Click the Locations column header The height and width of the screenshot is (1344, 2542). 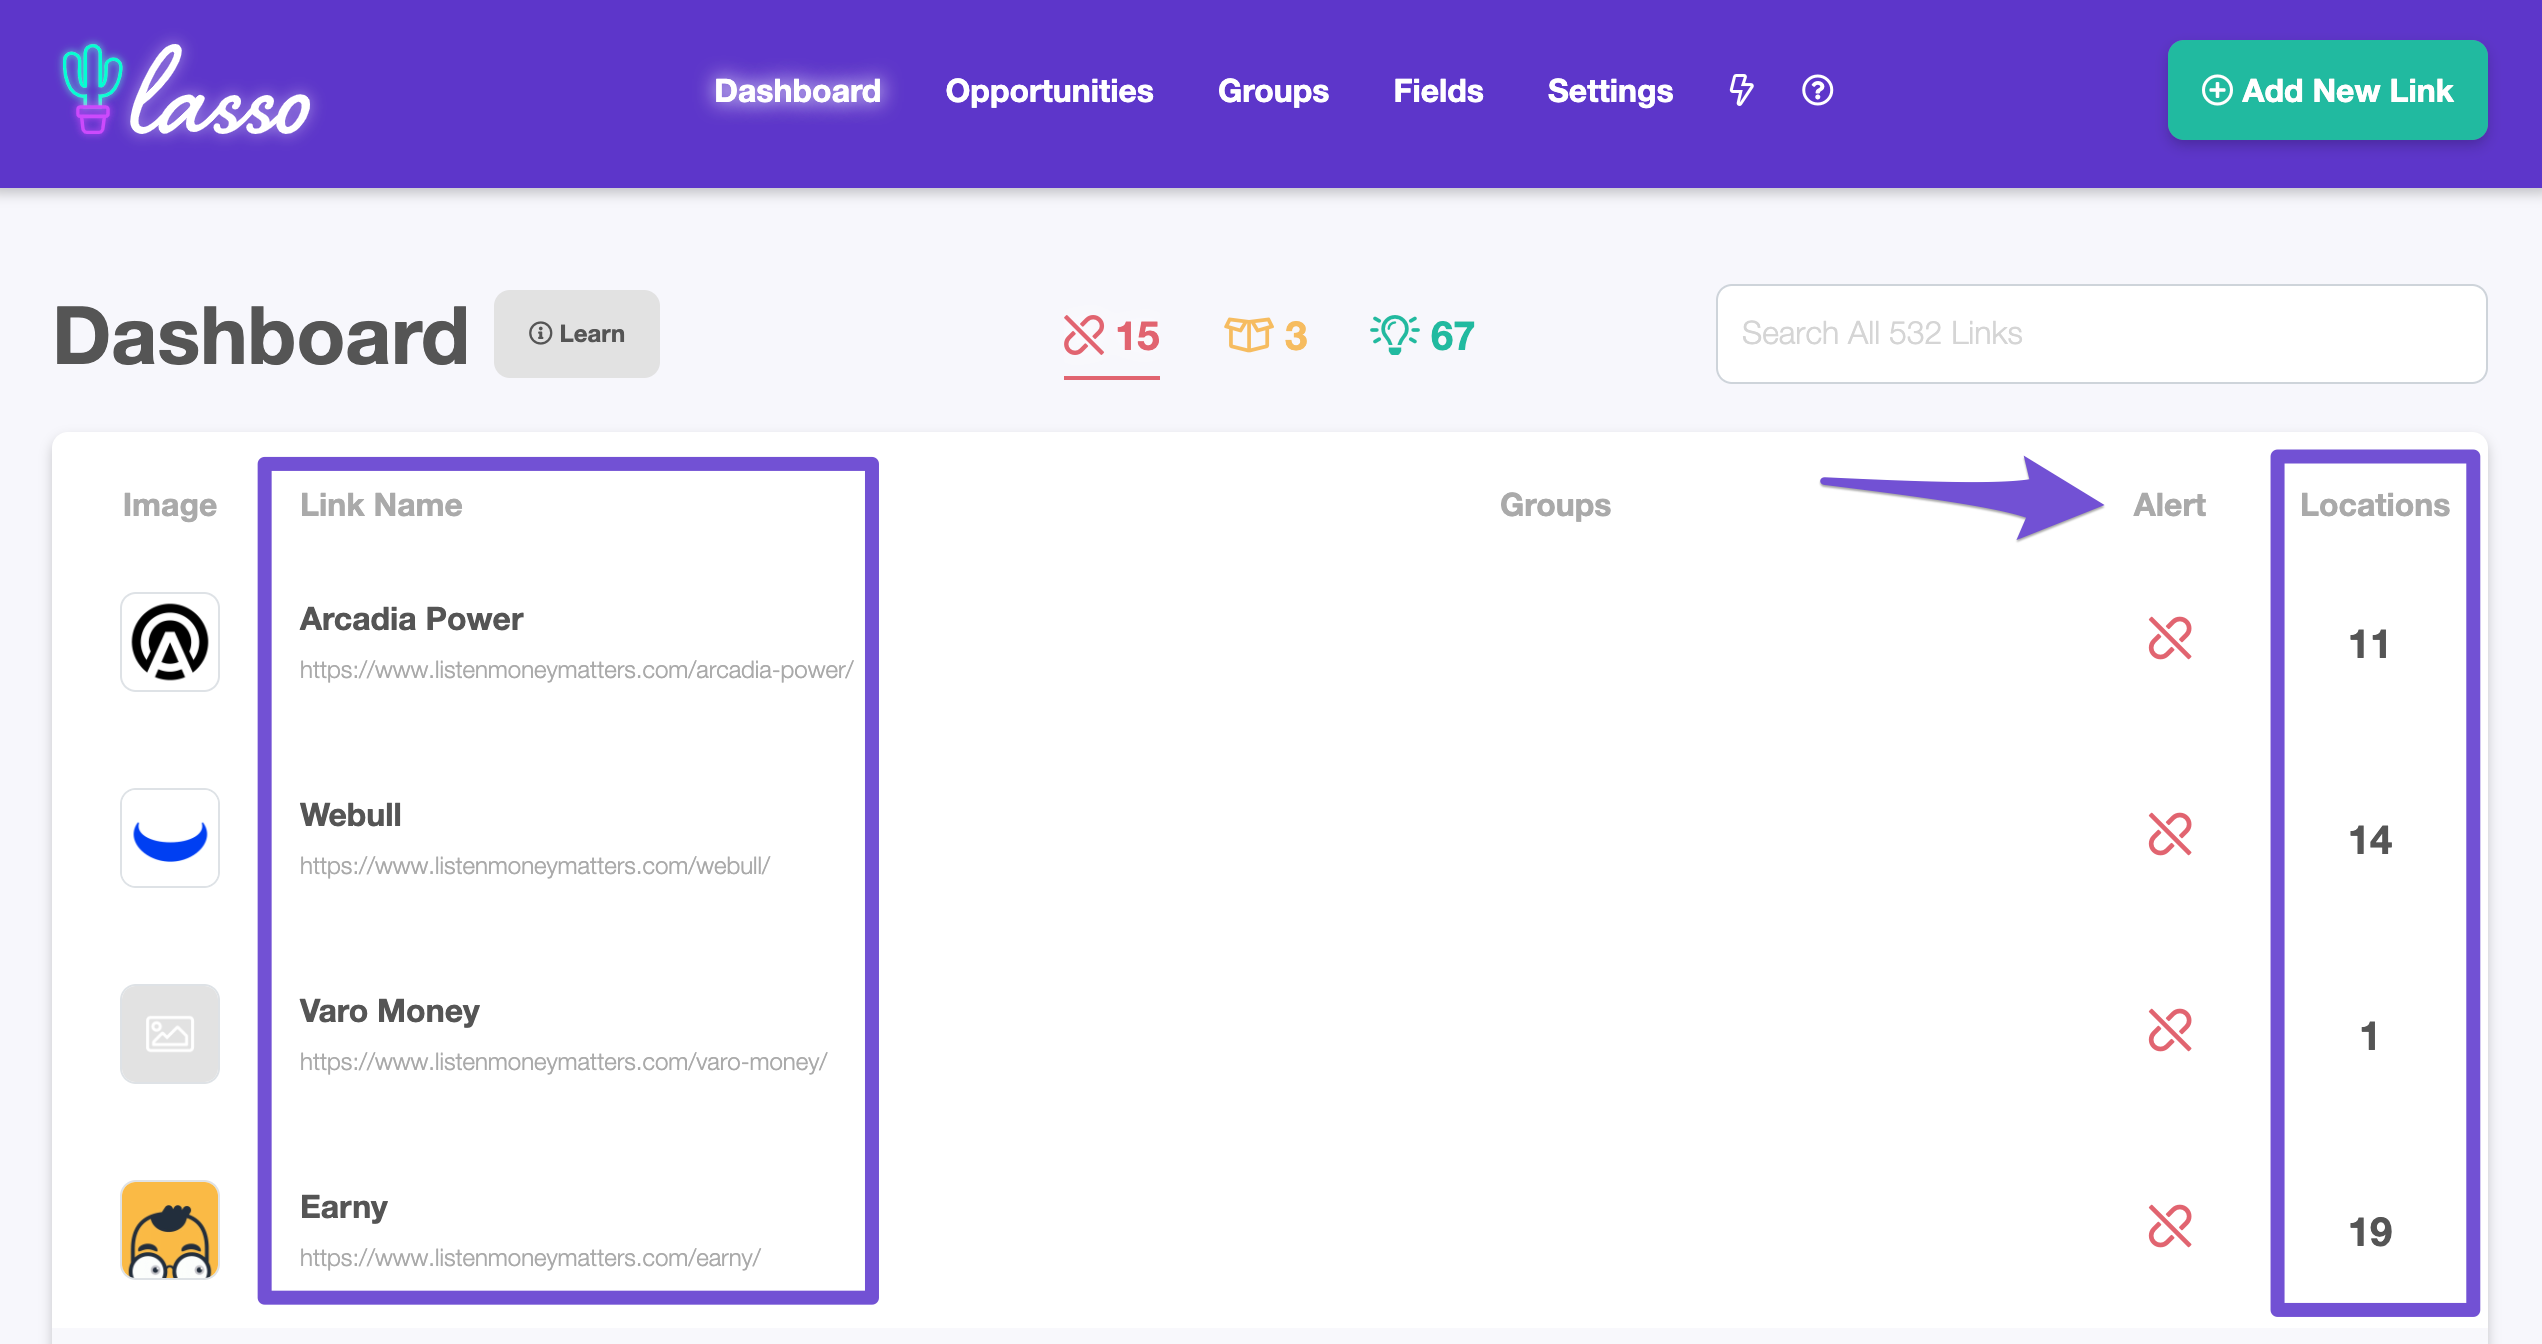[x=2374, y=505]
